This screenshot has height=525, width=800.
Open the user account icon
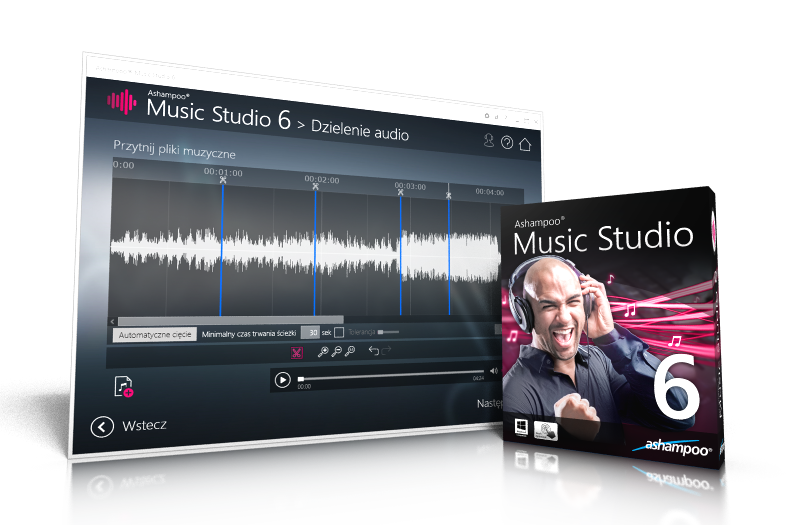(x=489, y=141)
